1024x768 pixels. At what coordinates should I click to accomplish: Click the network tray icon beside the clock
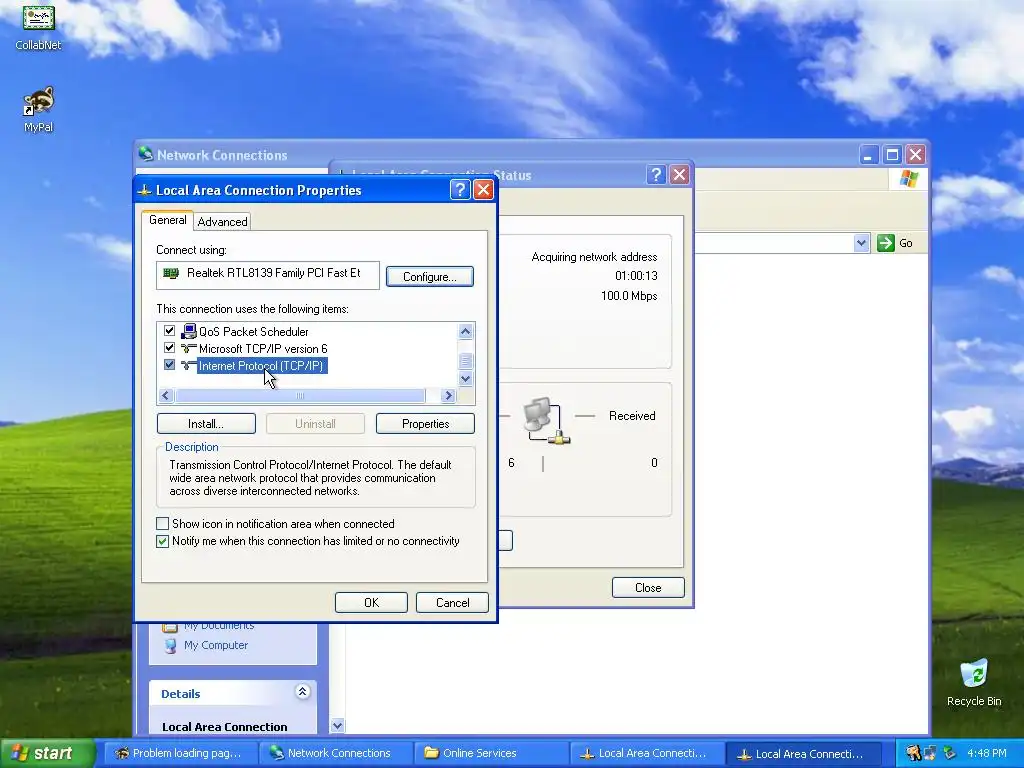(950, 753)
